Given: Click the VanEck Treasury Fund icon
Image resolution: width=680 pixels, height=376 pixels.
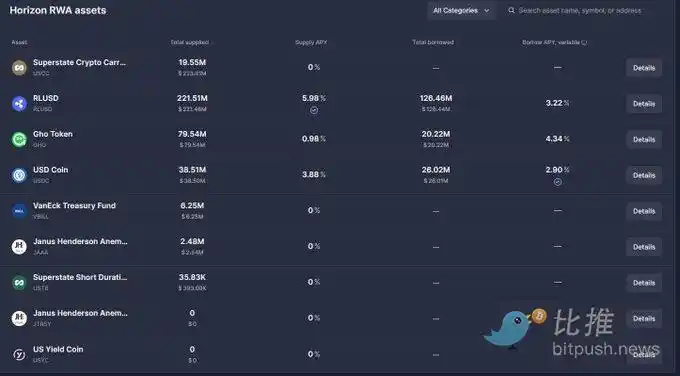Looking at the screenshot, I should [x=19, y=211].
